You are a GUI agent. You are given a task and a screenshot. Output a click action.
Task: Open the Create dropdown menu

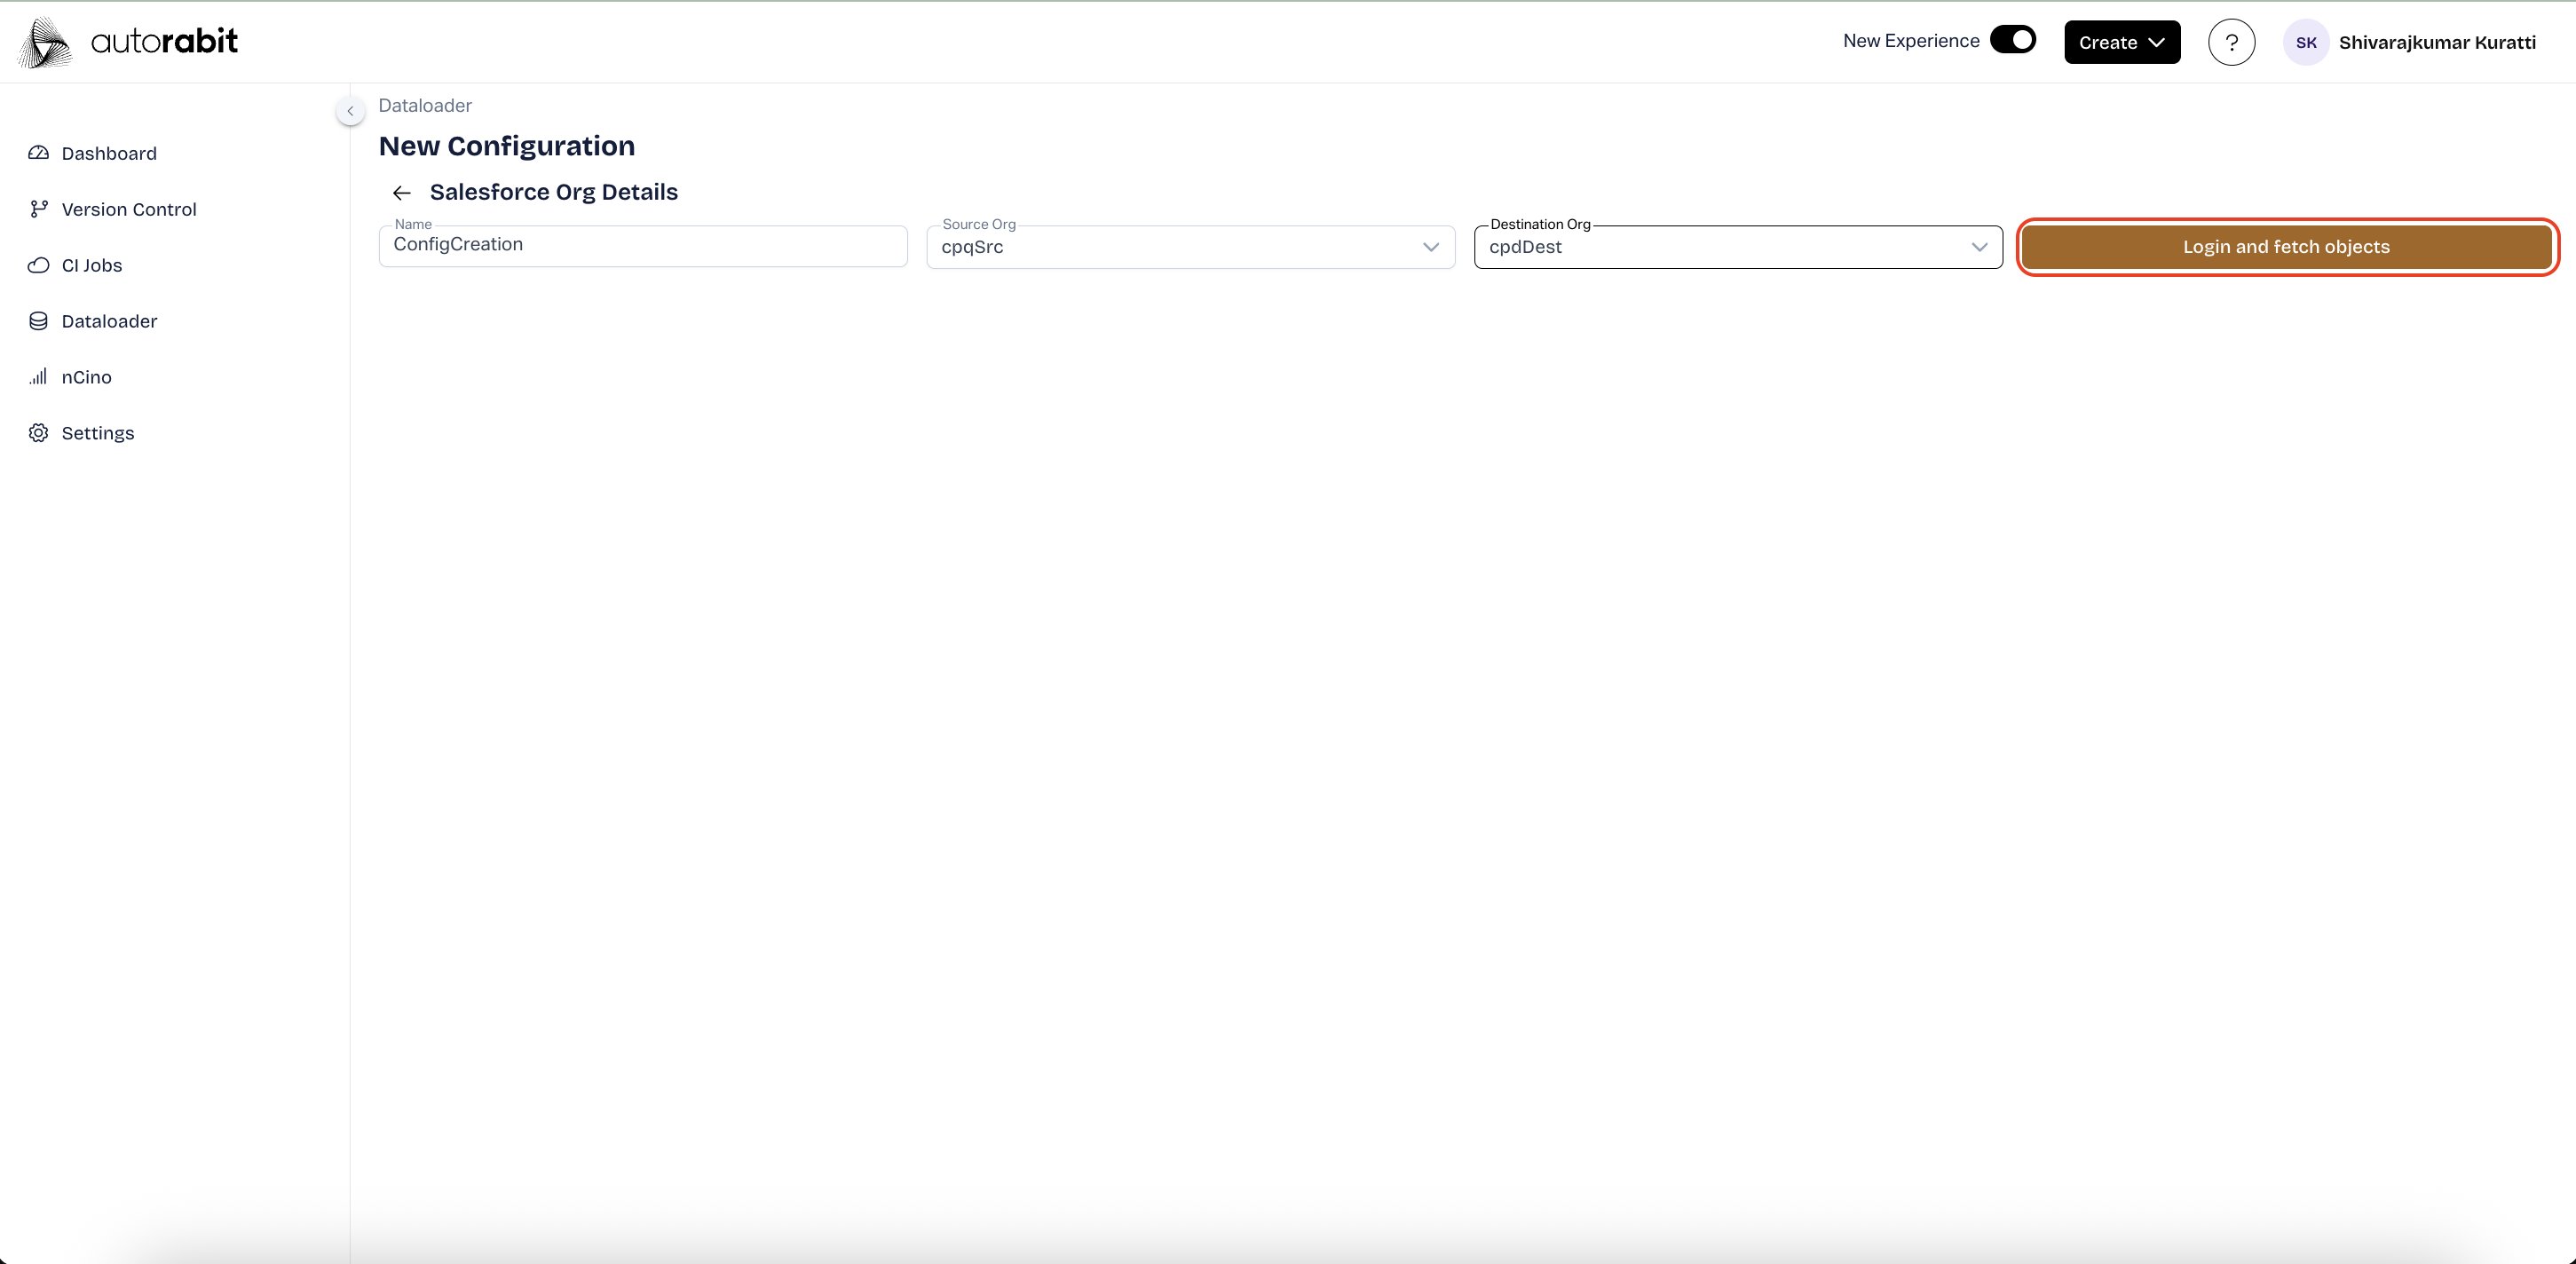(x=2121, y=42)
